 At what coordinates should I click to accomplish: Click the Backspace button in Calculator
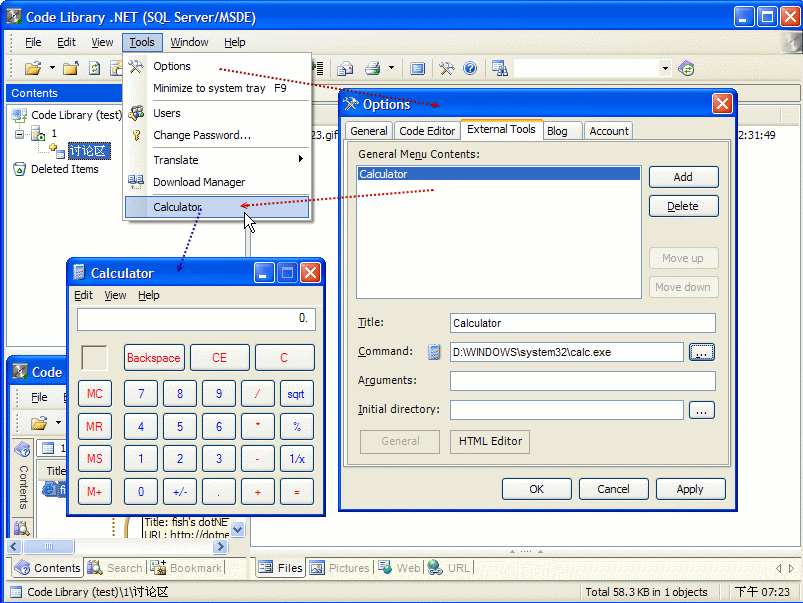[154, 358]
